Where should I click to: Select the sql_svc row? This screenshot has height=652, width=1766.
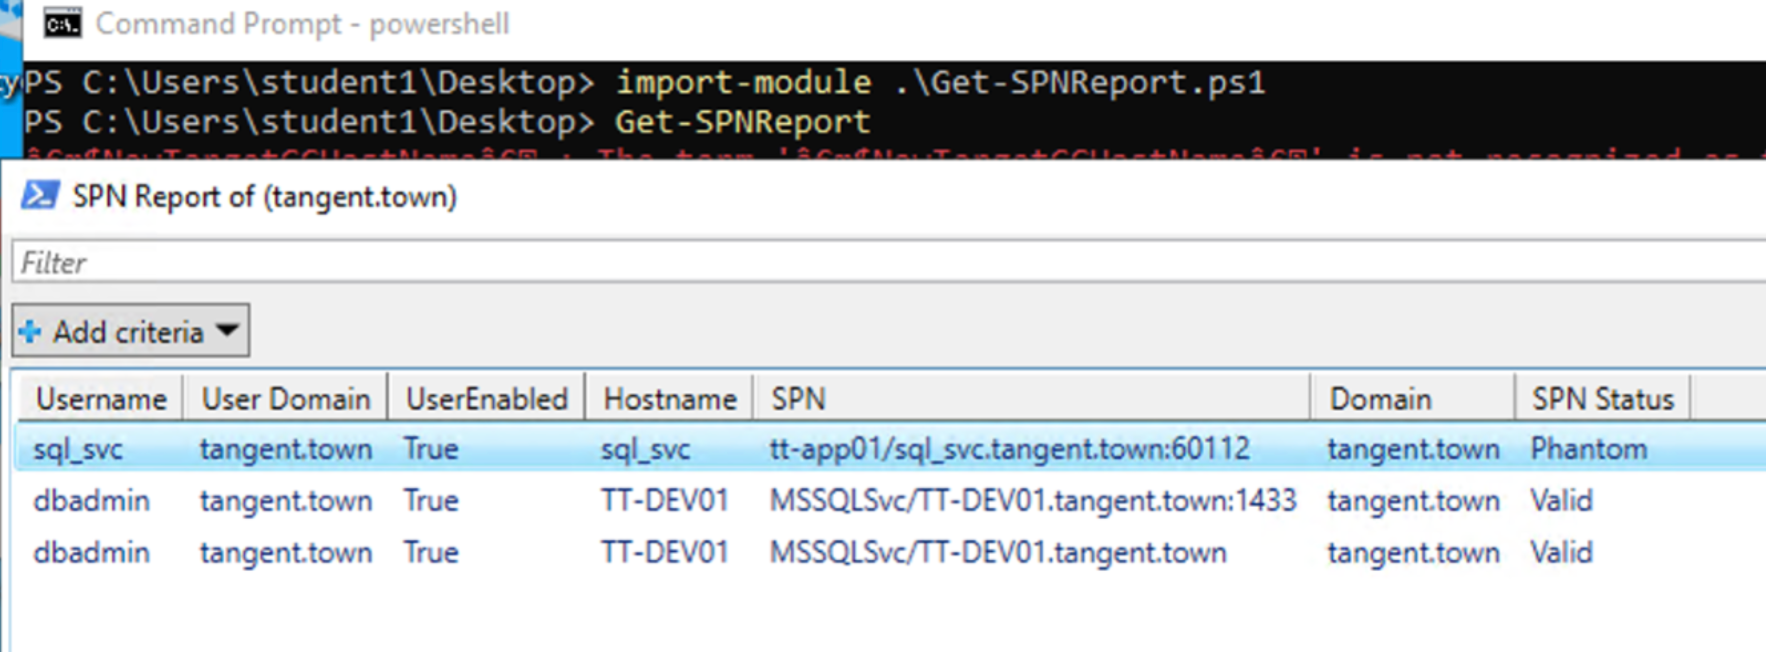(78, 449)
